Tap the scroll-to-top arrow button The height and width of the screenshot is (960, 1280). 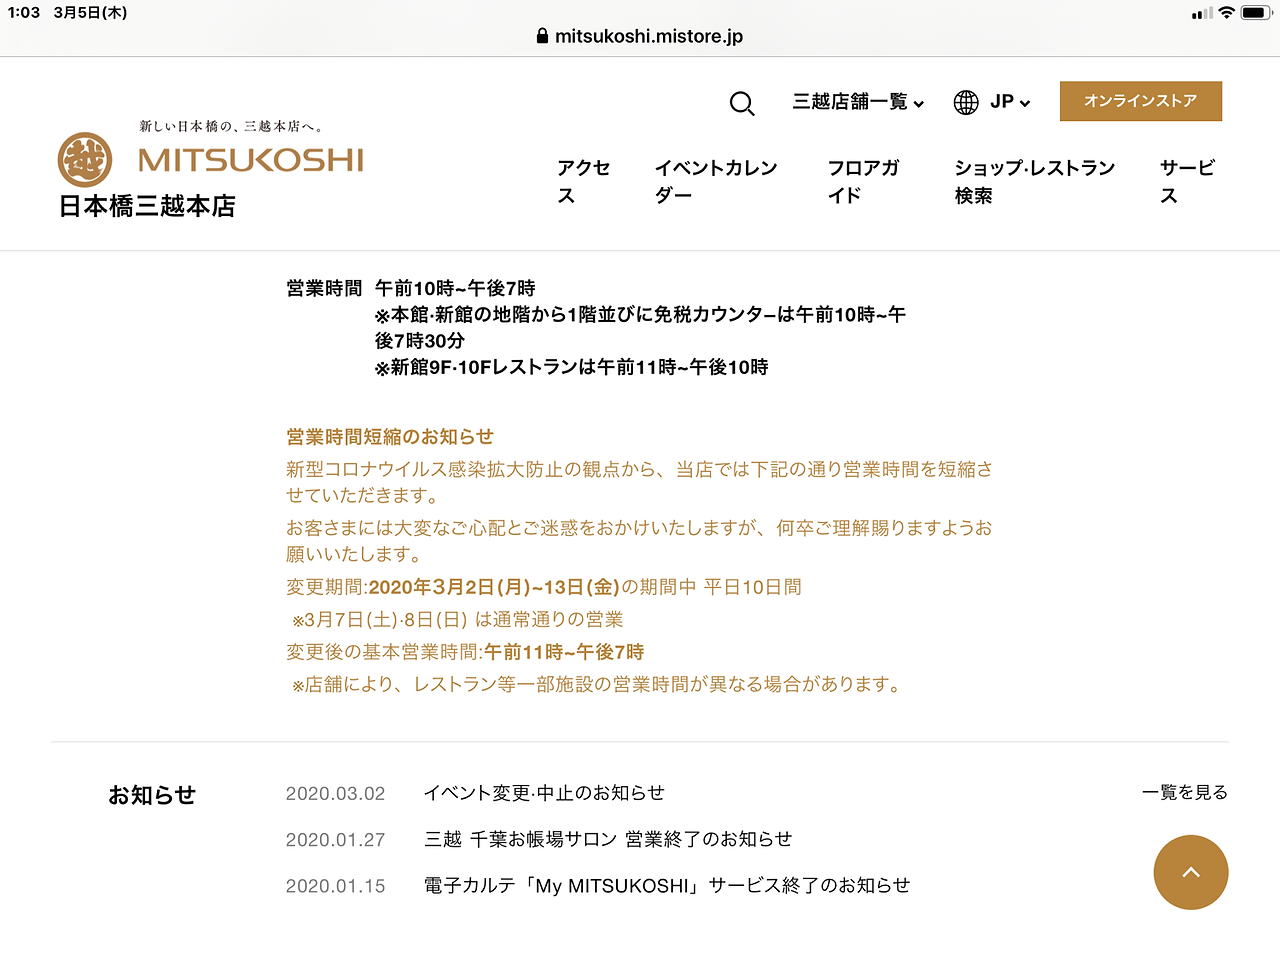[1191, 872]
